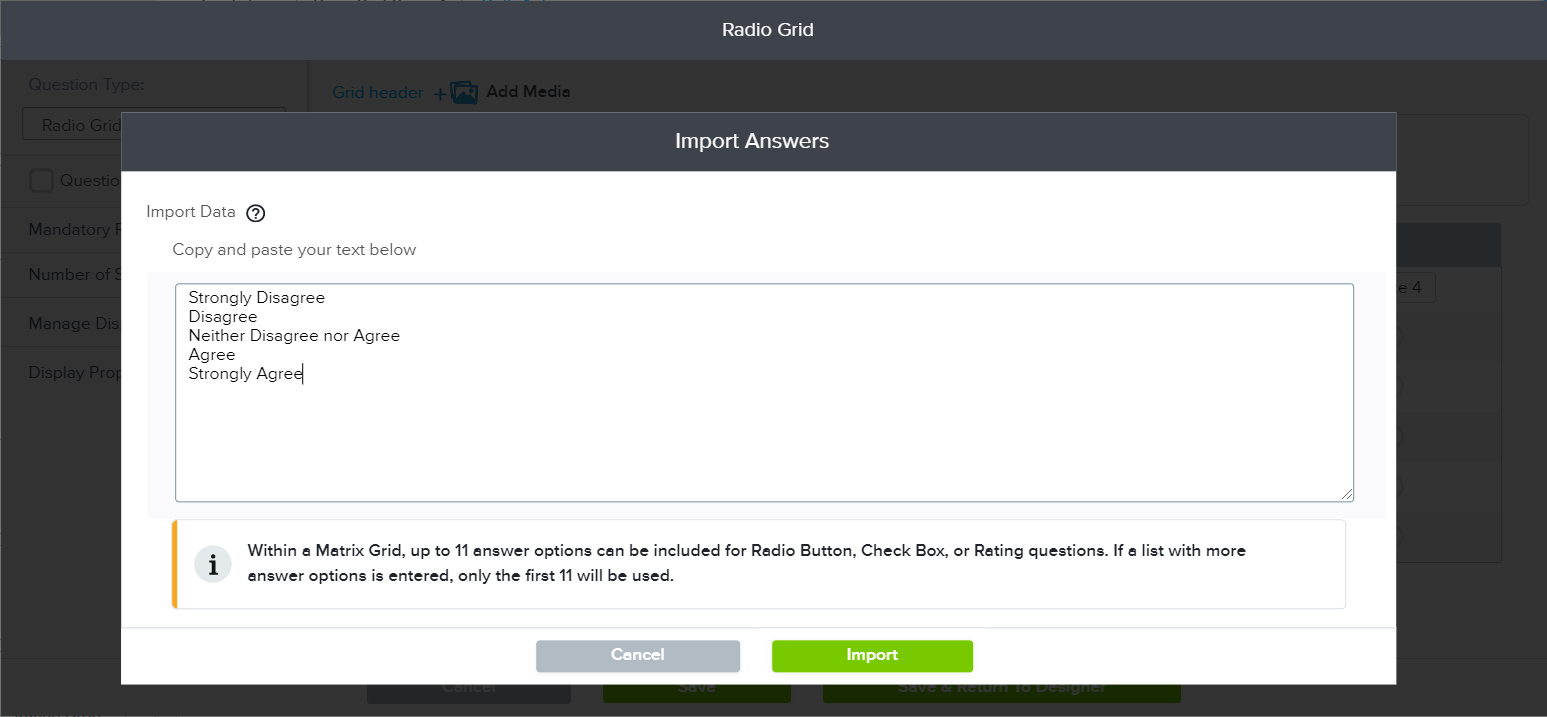
Task: Place cursor on 'Strongly Disagree' line
Action: coord(257,298)
